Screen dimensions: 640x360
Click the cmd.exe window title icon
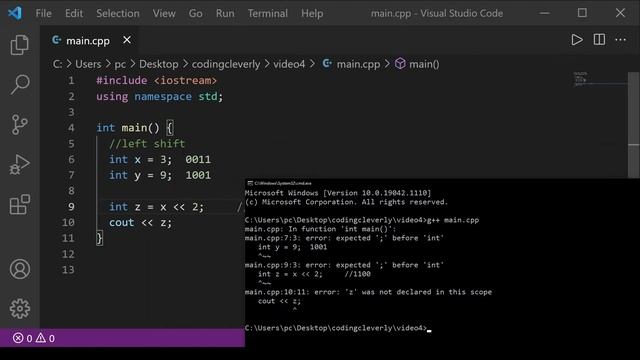[x=250, y=183]
